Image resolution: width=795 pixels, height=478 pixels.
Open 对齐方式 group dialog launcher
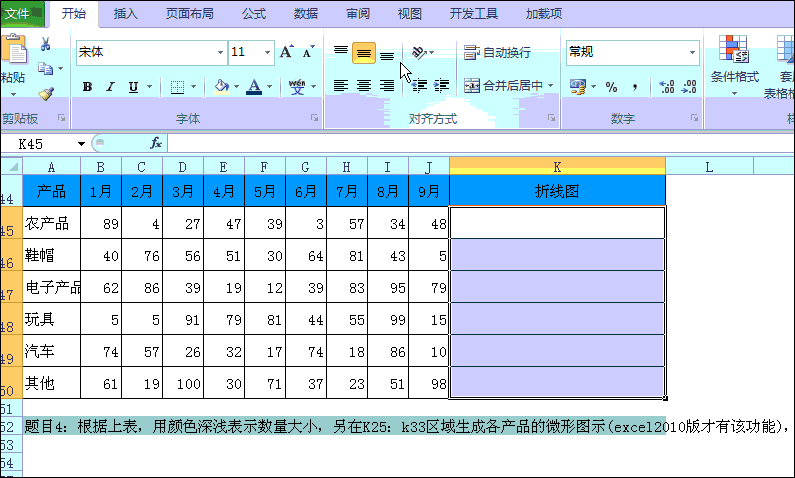click(551, 118)
